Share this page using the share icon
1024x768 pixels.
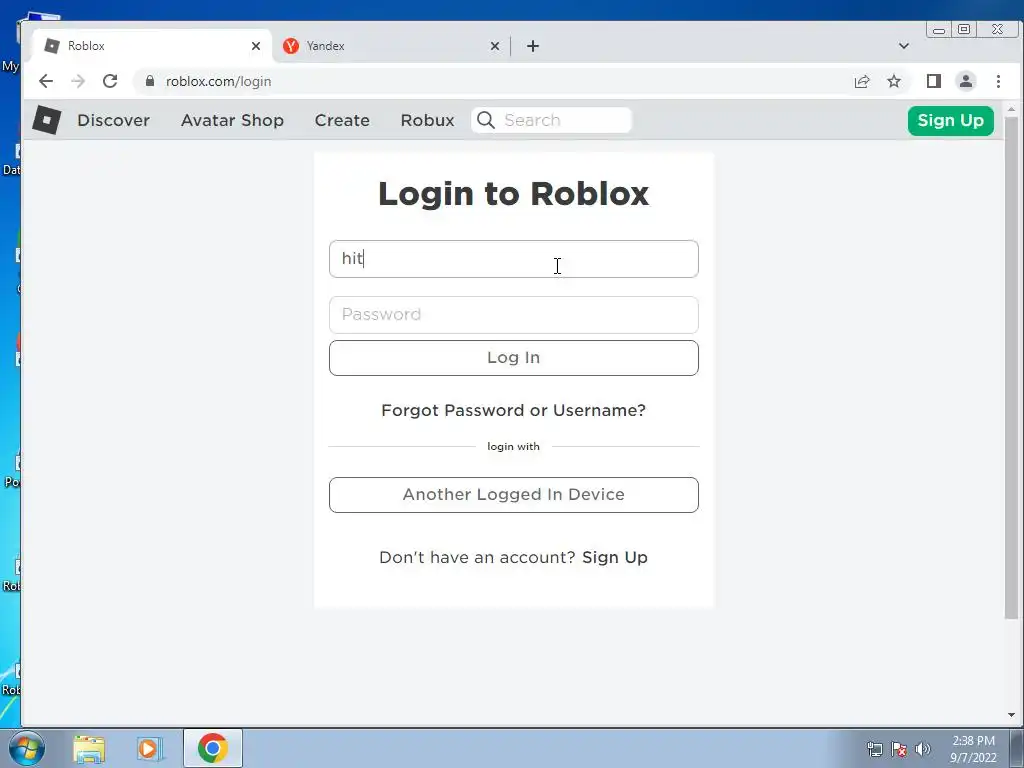862,81
